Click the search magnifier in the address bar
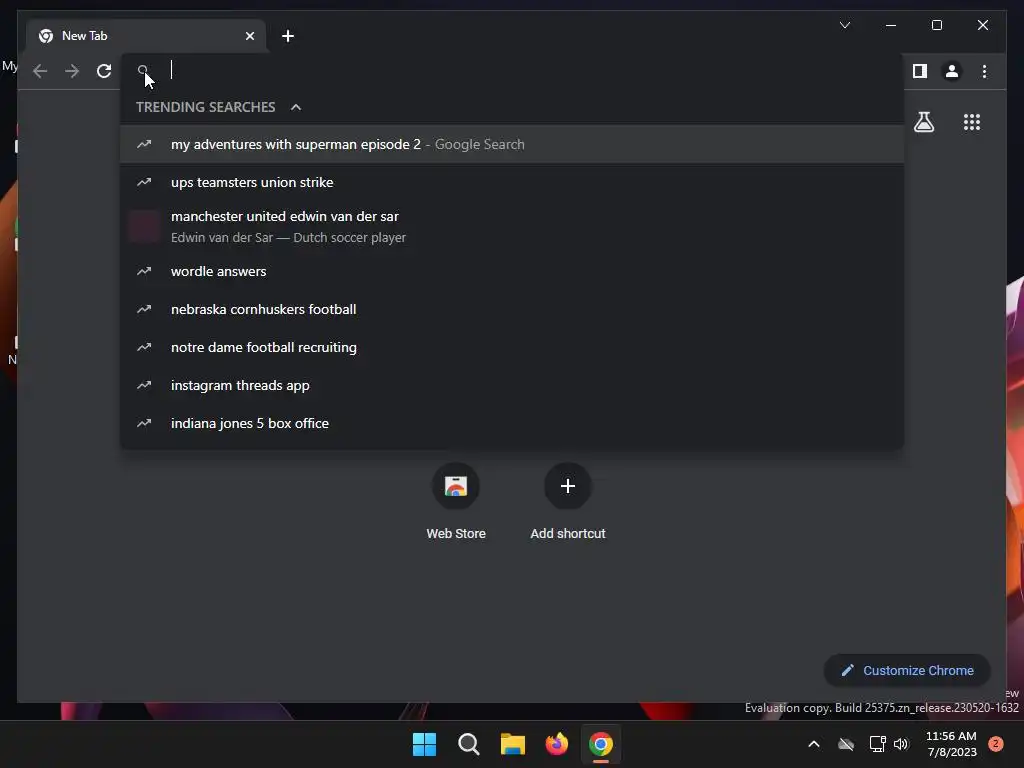This screenshot has width=1024, height=768. [143, 70]
